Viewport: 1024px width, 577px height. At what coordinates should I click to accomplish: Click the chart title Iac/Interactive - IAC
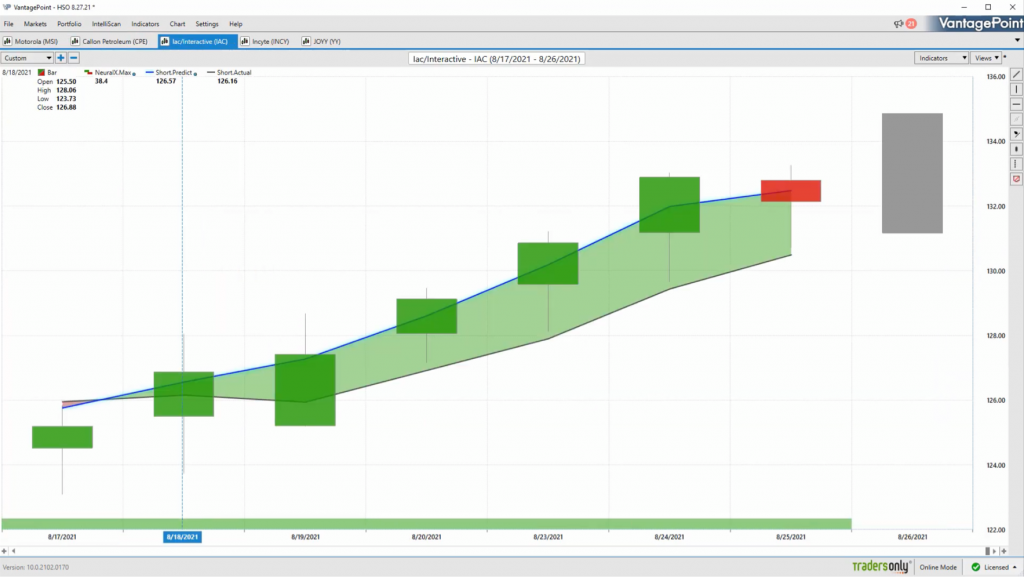(x=496, y=59)
